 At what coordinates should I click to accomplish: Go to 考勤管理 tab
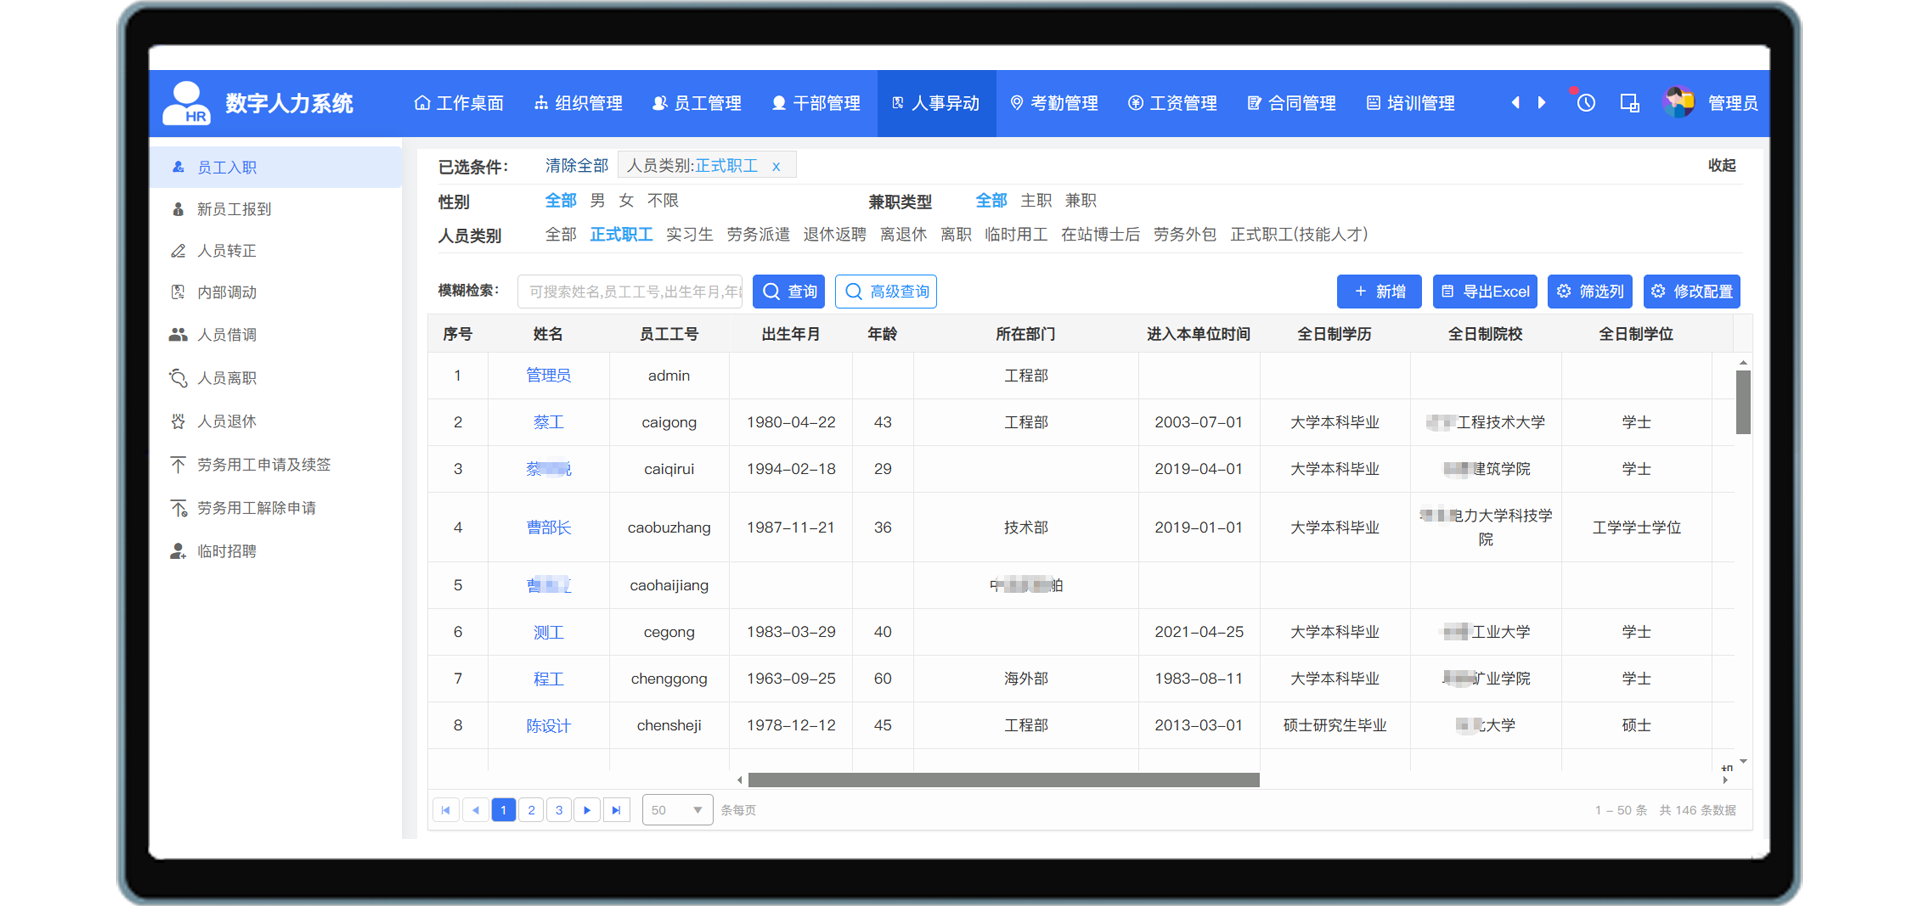pos(1054,103)
